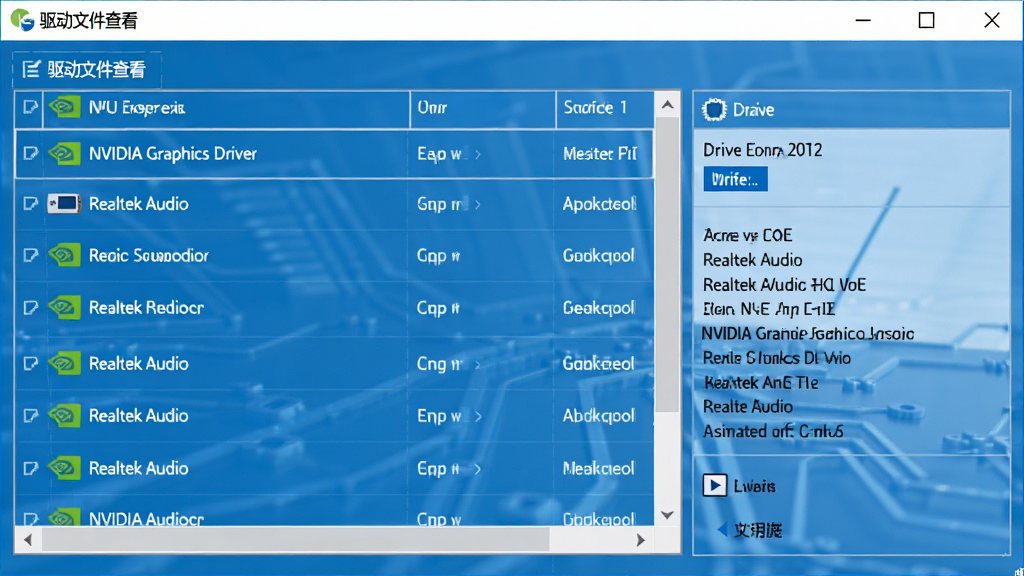The height and width of the screenshot is (576, 1024).
Task: Click the Asinated entry in the Draive list
Action: [x=773, y=432]
